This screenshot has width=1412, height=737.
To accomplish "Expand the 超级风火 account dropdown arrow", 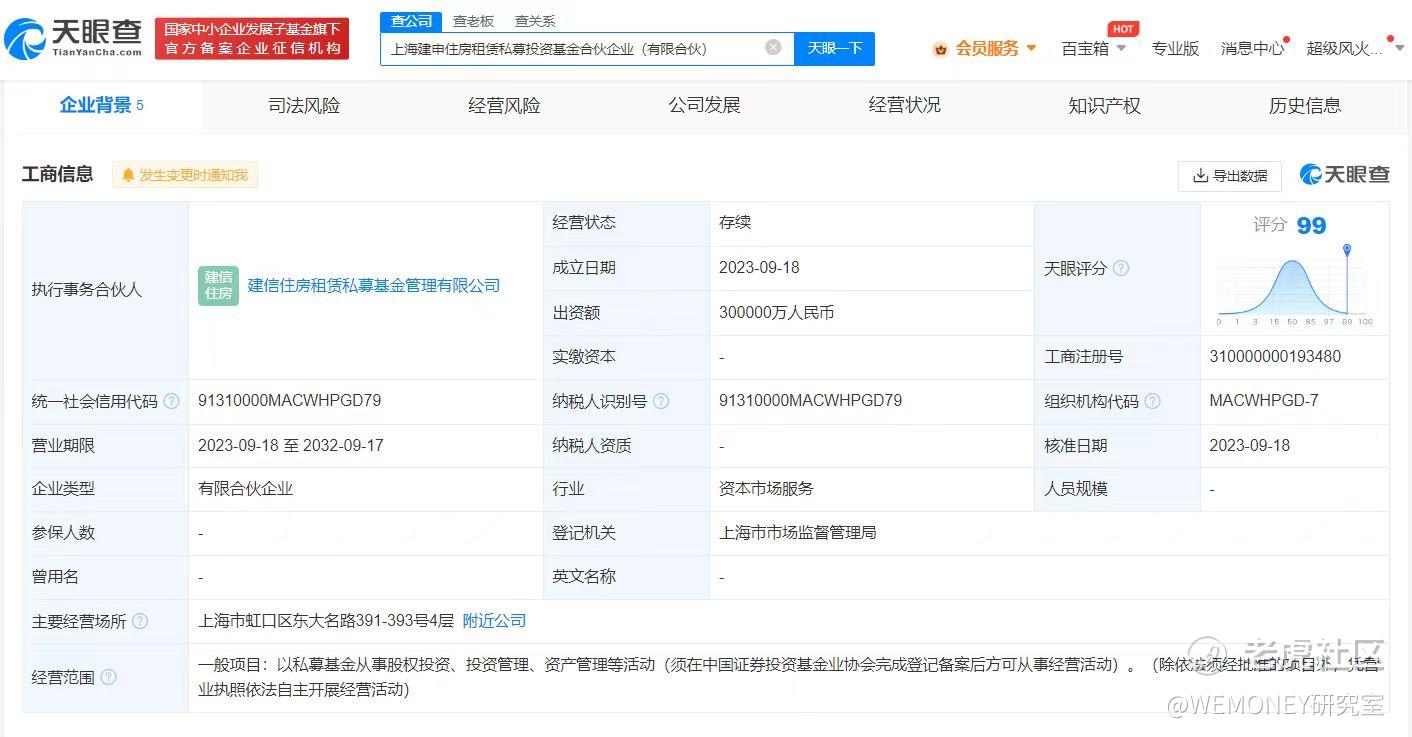I will point(1400,48).
